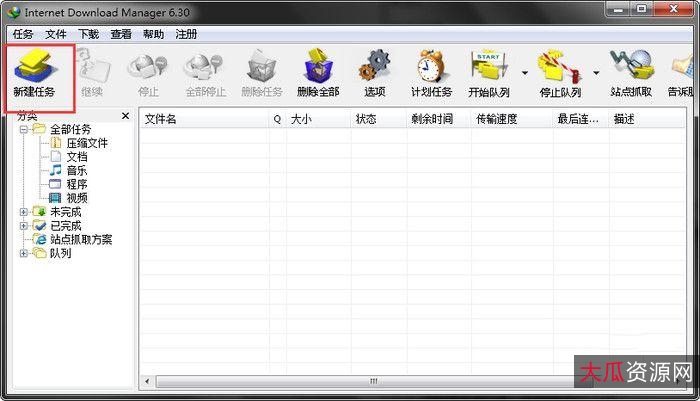
Task: Open the 下载 menu
Action: 88,34
